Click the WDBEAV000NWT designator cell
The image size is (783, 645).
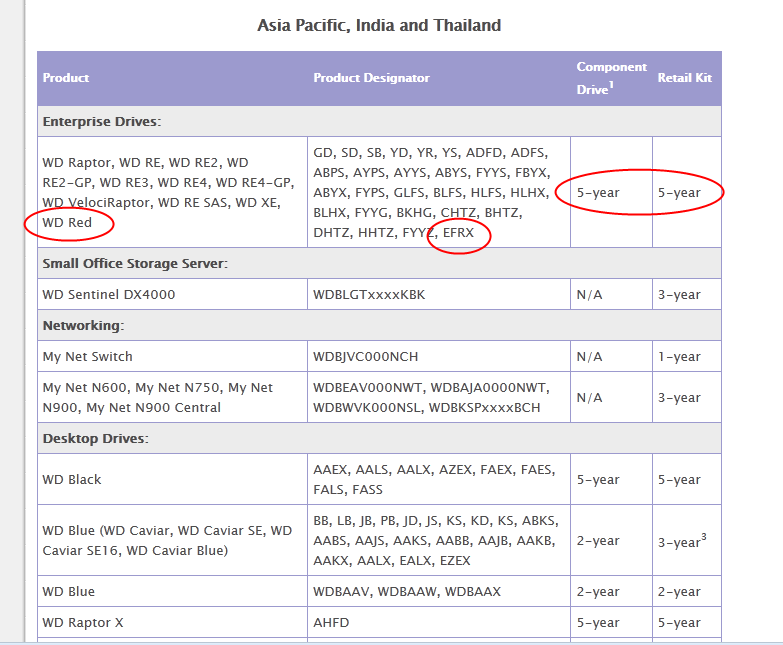(439, 397)
